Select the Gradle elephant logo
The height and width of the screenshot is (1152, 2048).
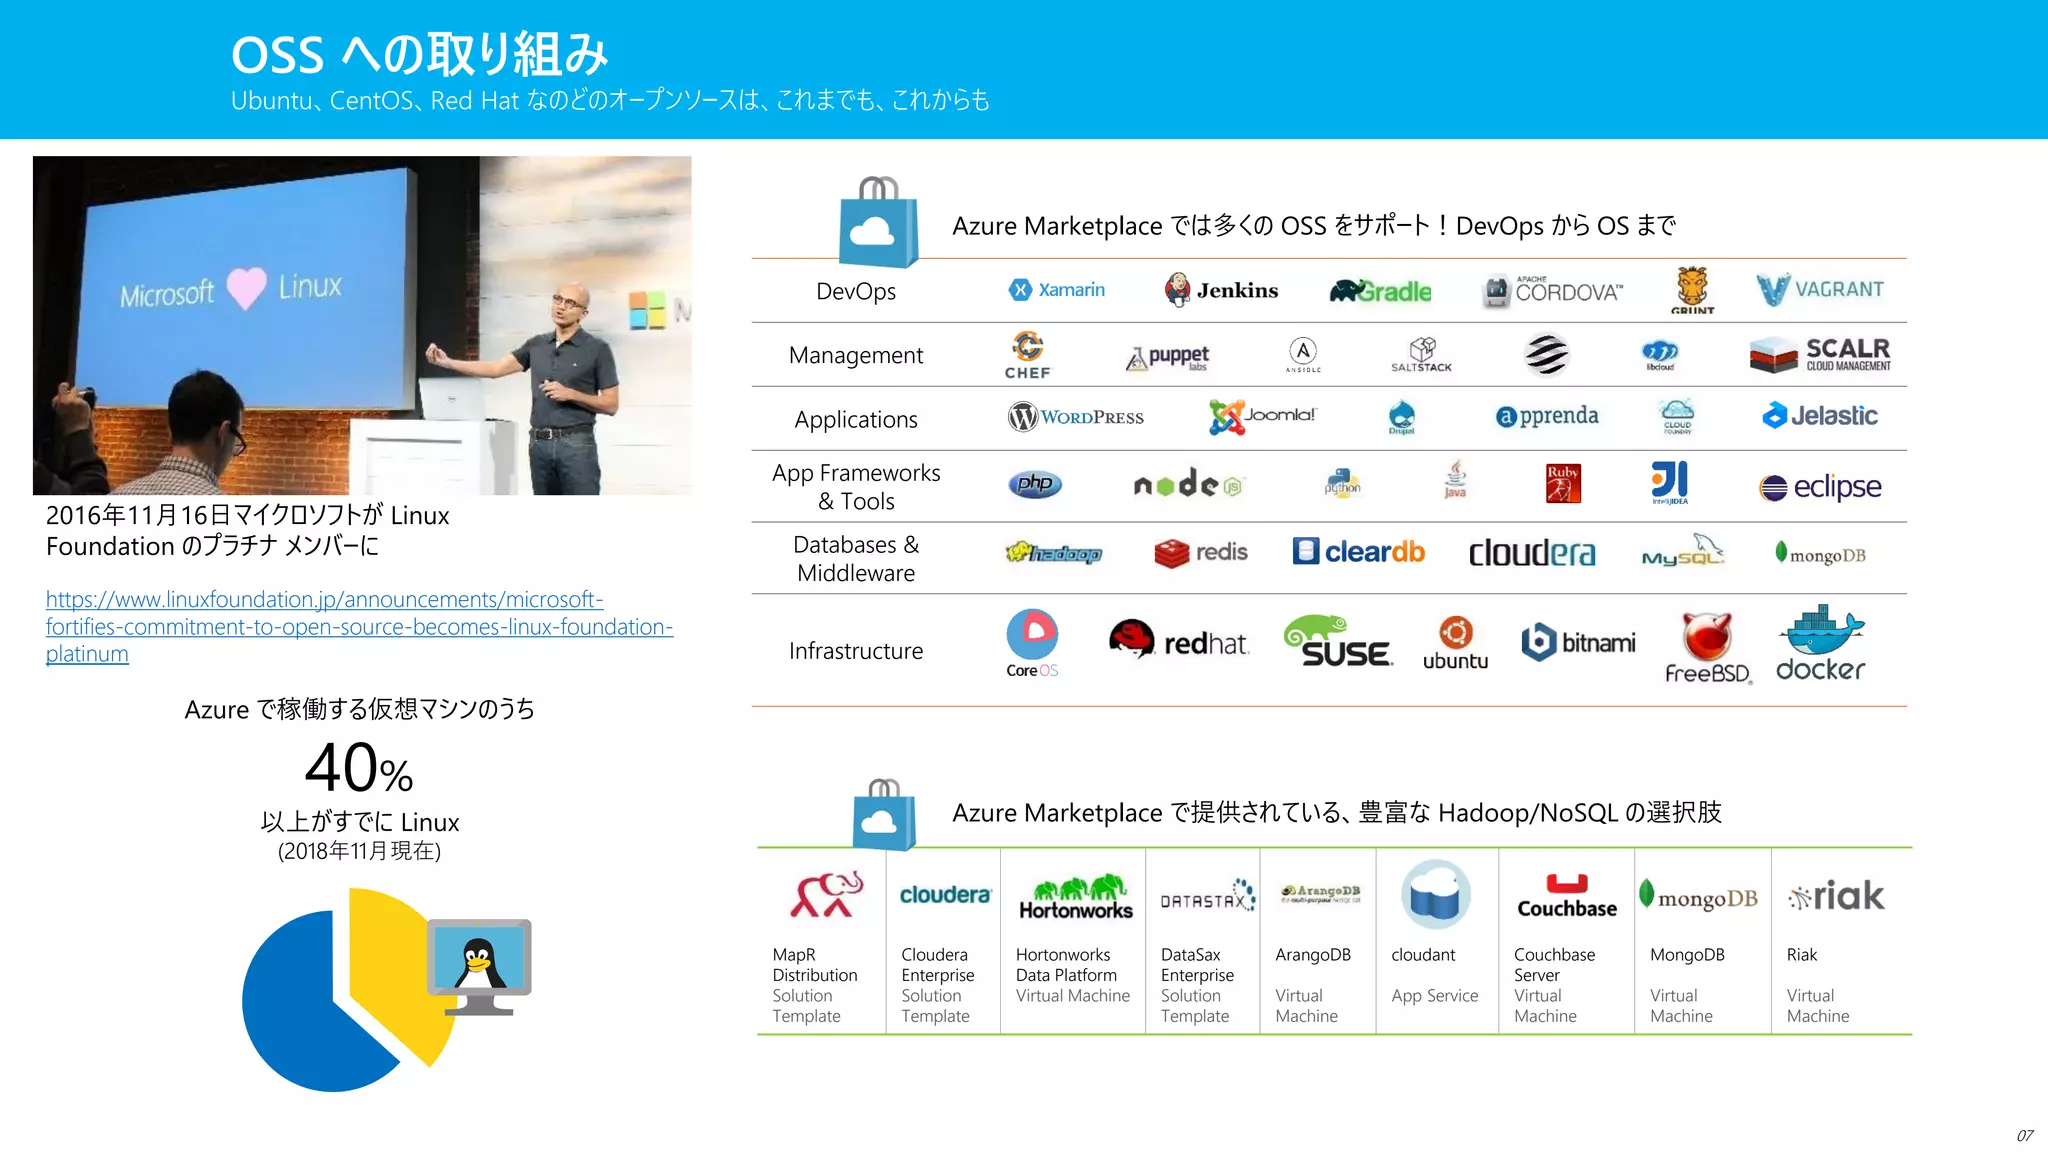click(1380, 291)
